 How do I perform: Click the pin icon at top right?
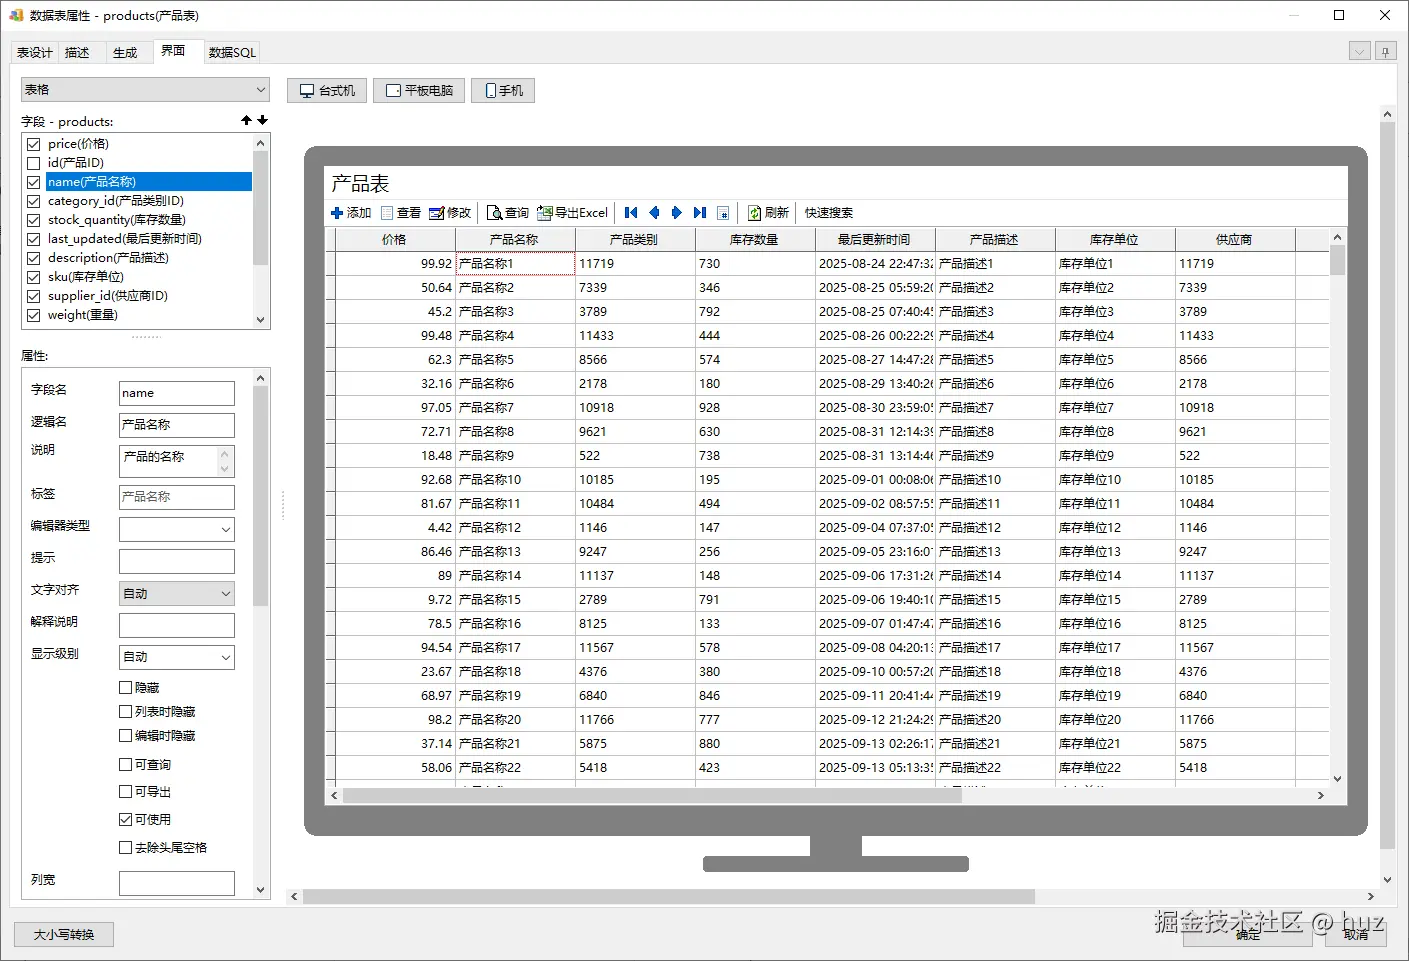(x=1385, y=51)
